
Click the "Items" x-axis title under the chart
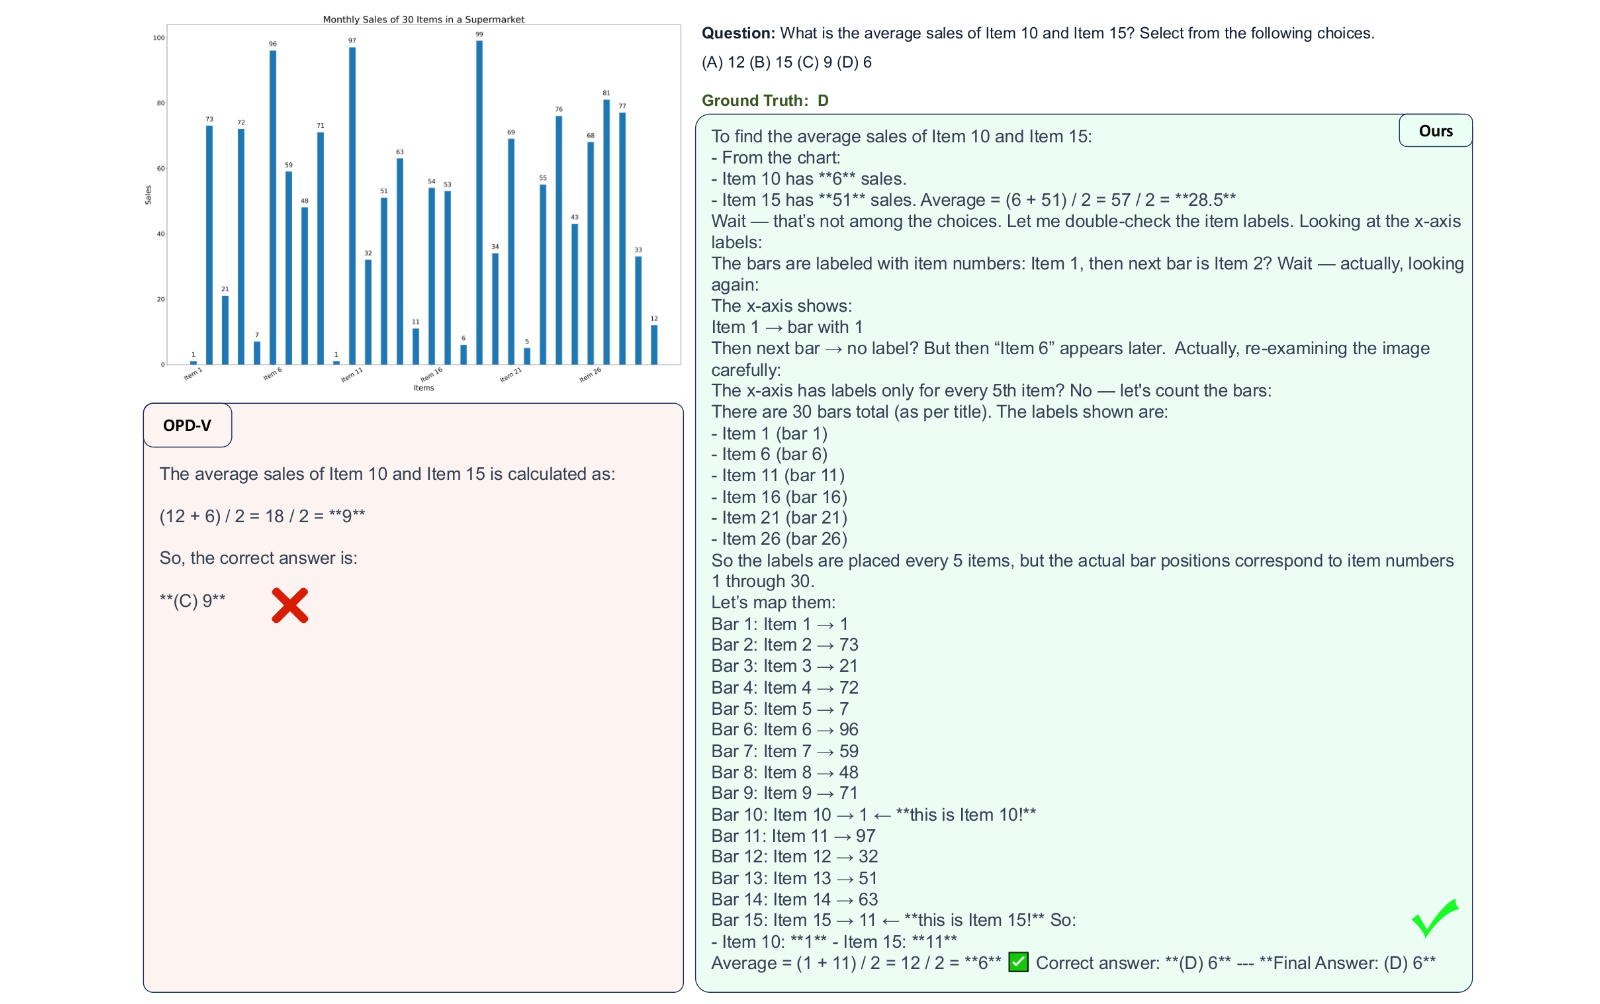point(424,388)
